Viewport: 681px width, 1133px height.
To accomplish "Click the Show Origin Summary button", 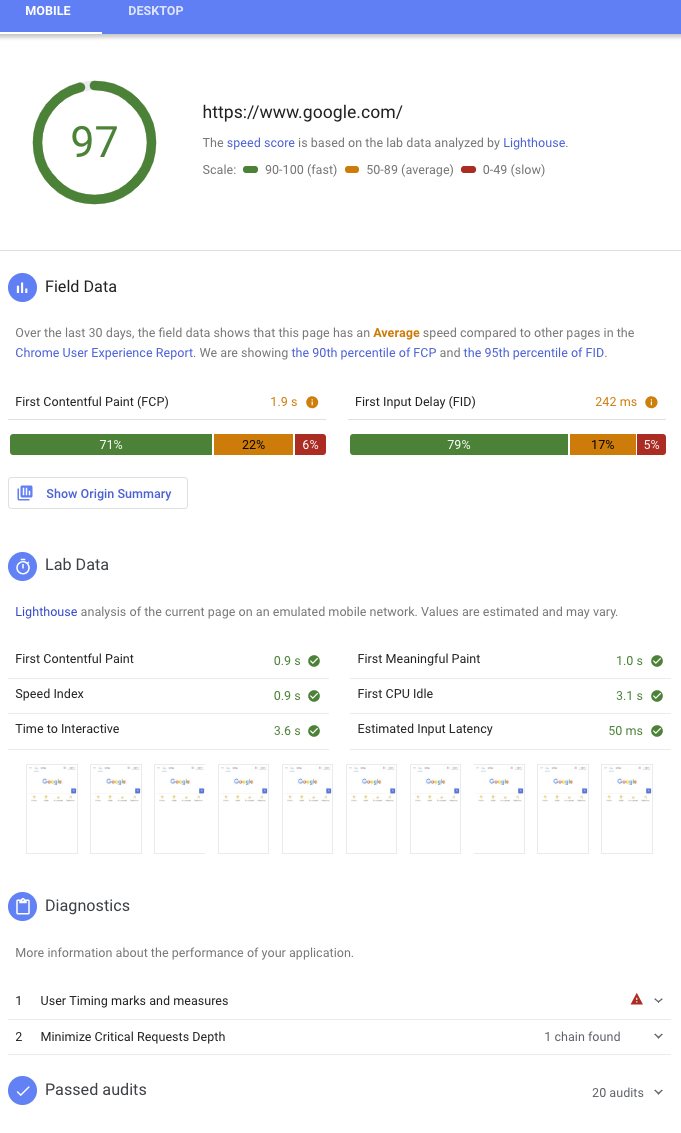I will [x=98, y=494].
